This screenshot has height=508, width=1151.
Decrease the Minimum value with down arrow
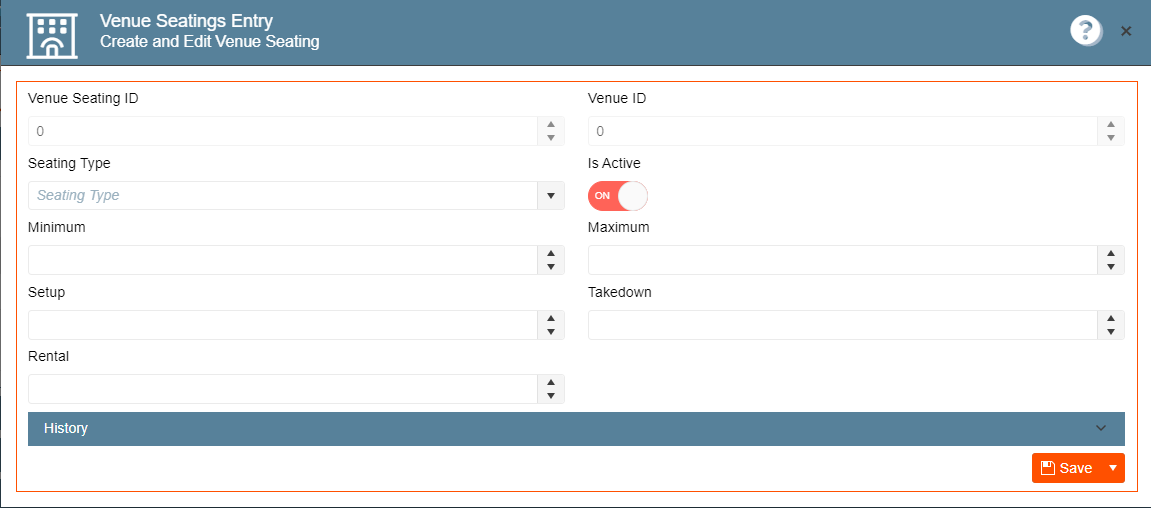click(x=551, y=267)
